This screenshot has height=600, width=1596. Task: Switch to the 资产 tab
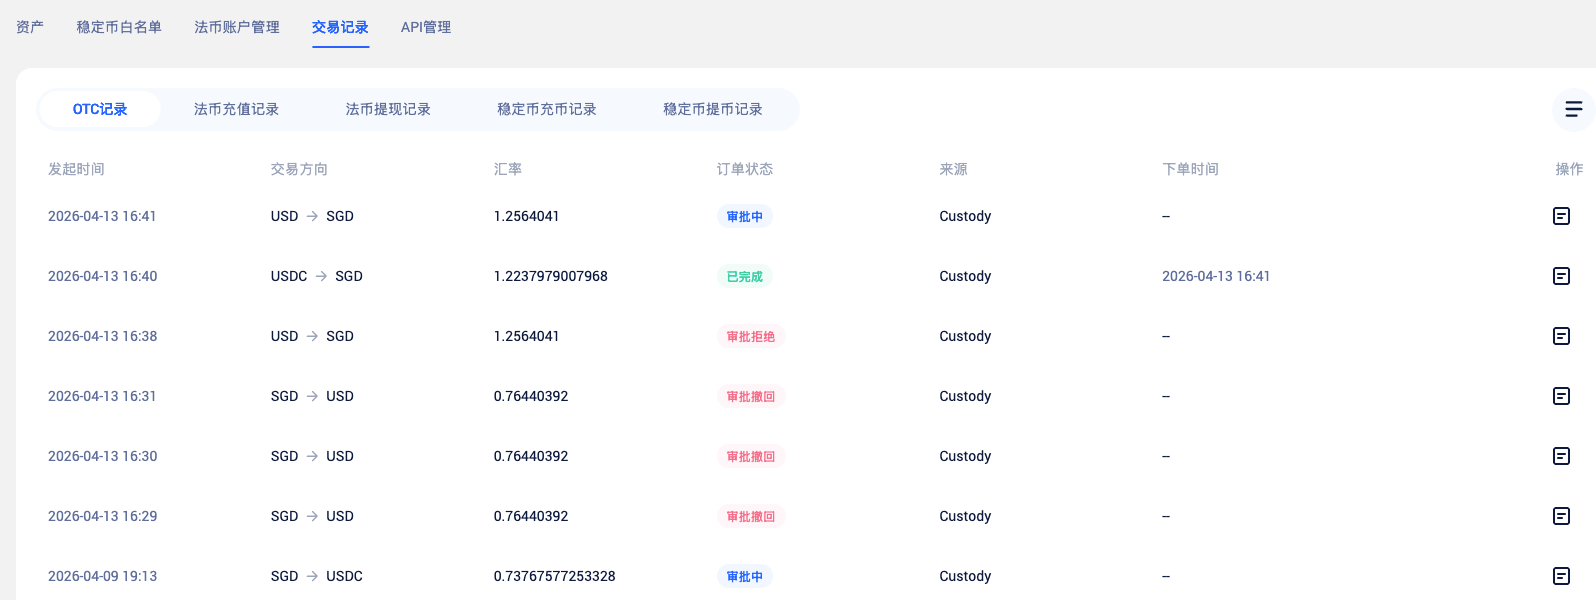click(x=30, y=27)
